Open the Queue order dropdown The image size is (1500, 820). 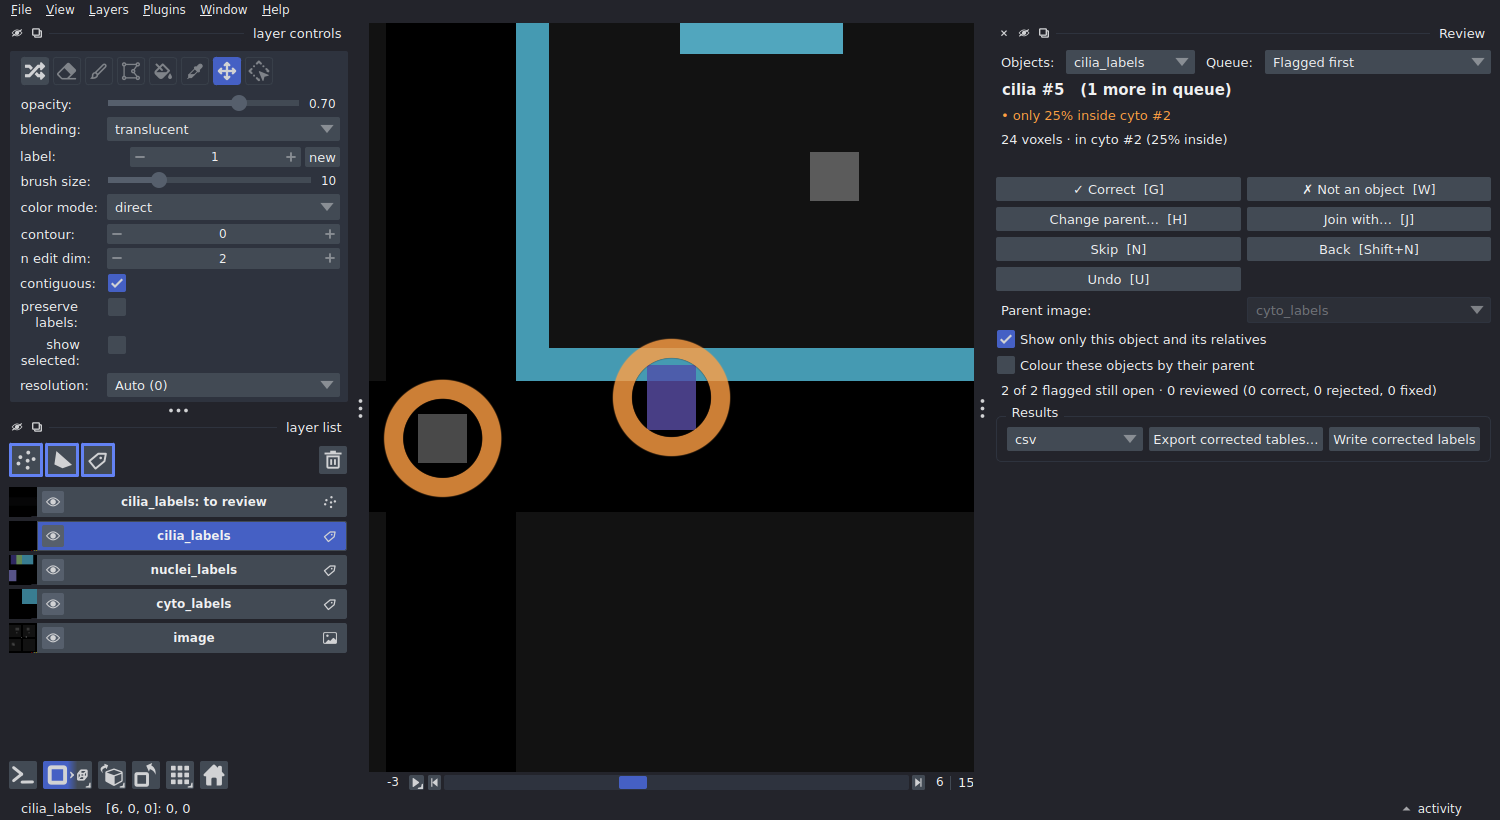1377,62
